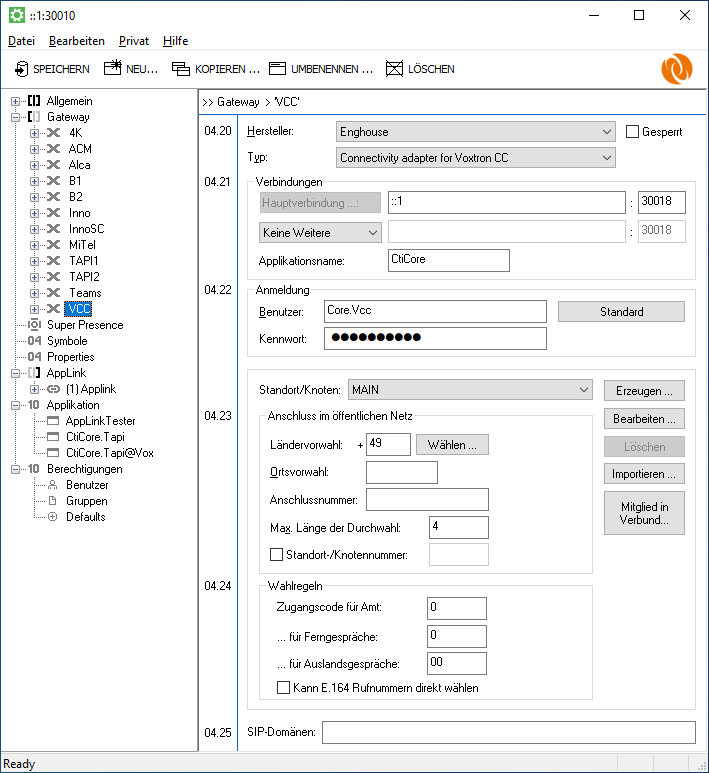Expand the Allgemein tree node
Viewport: 709px width, 773px height.
15,101
